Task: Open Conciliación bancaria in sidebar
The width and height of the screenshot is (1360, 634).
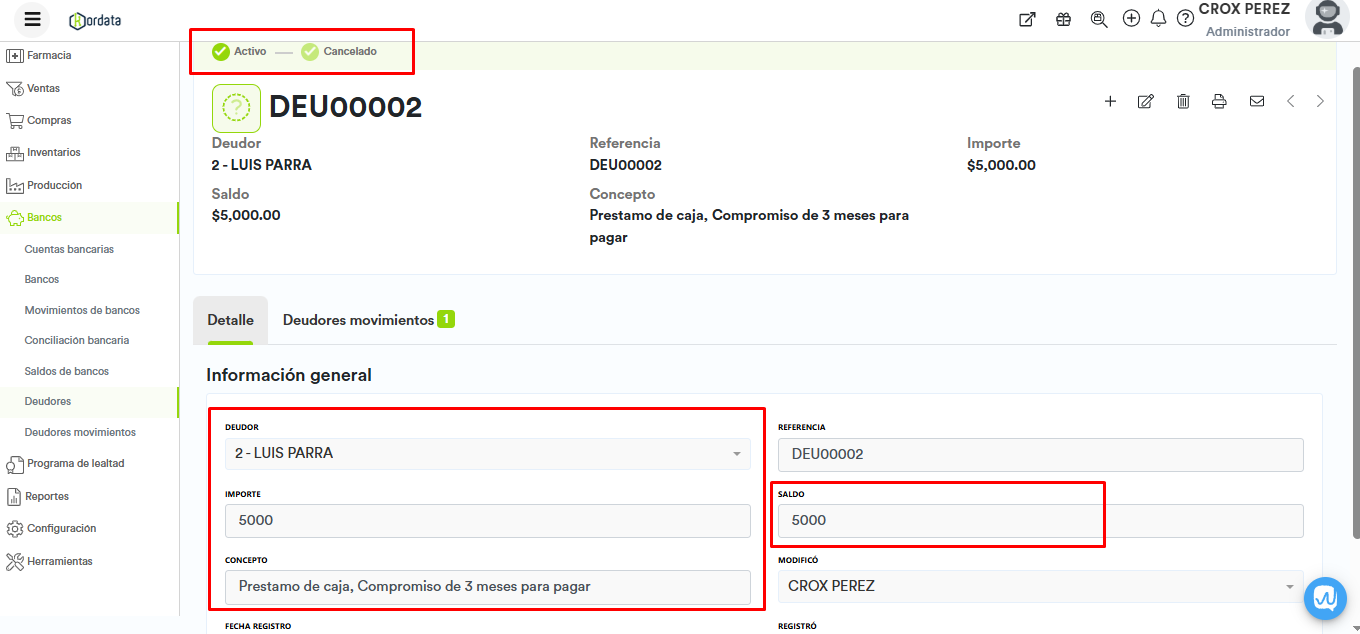Action: tap(77, 340)
